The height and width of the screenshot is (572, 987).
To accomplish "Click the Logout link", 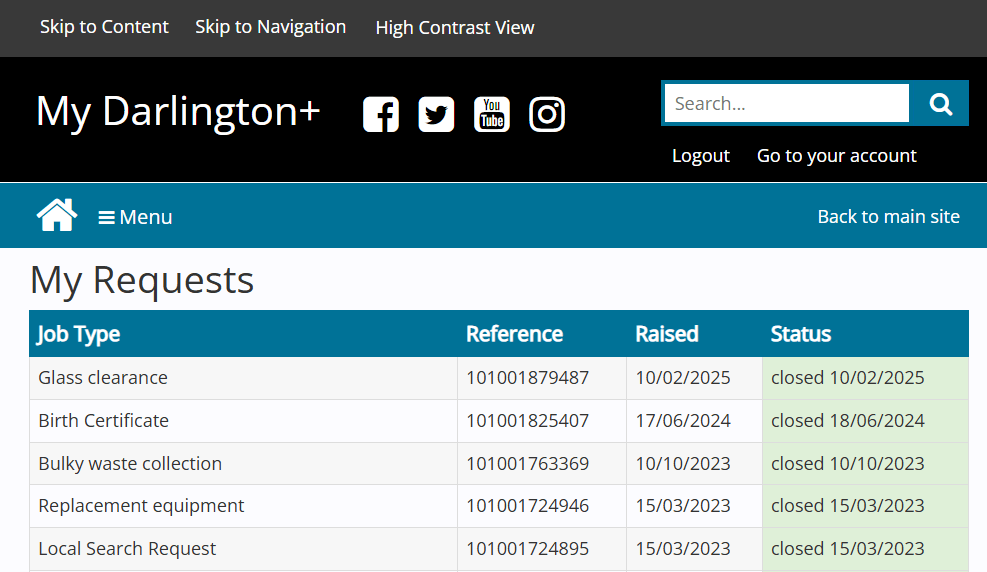I will [701, 155].
